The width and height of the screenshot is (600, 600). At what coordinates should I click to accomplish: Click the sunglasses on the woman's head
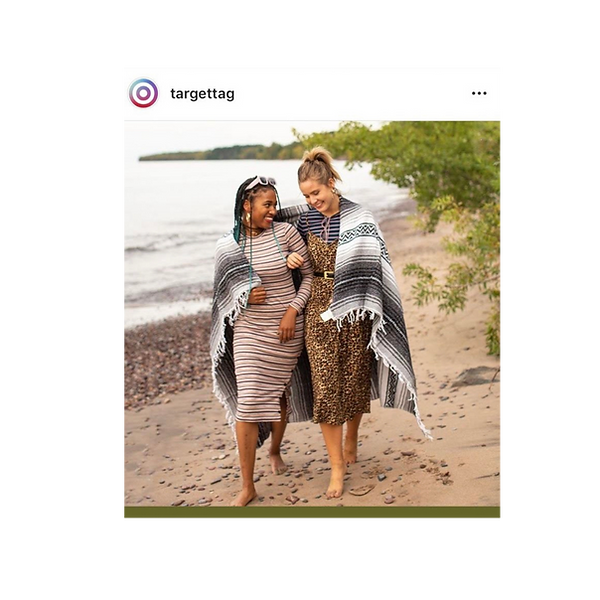pos(261,182)
